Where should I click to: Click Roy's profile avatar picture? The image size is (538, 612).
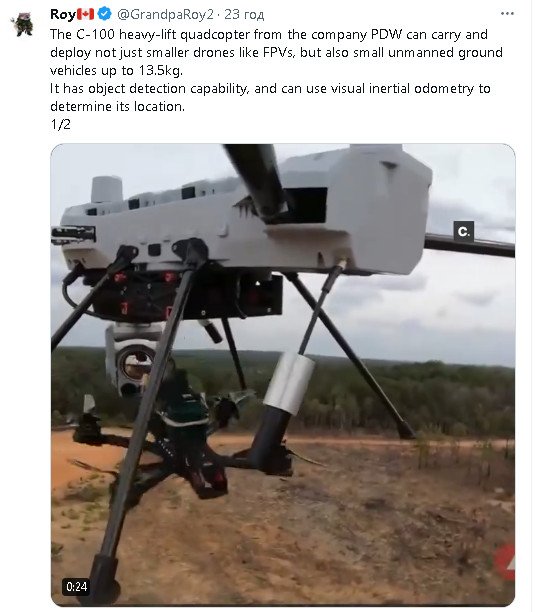point(22,24)
